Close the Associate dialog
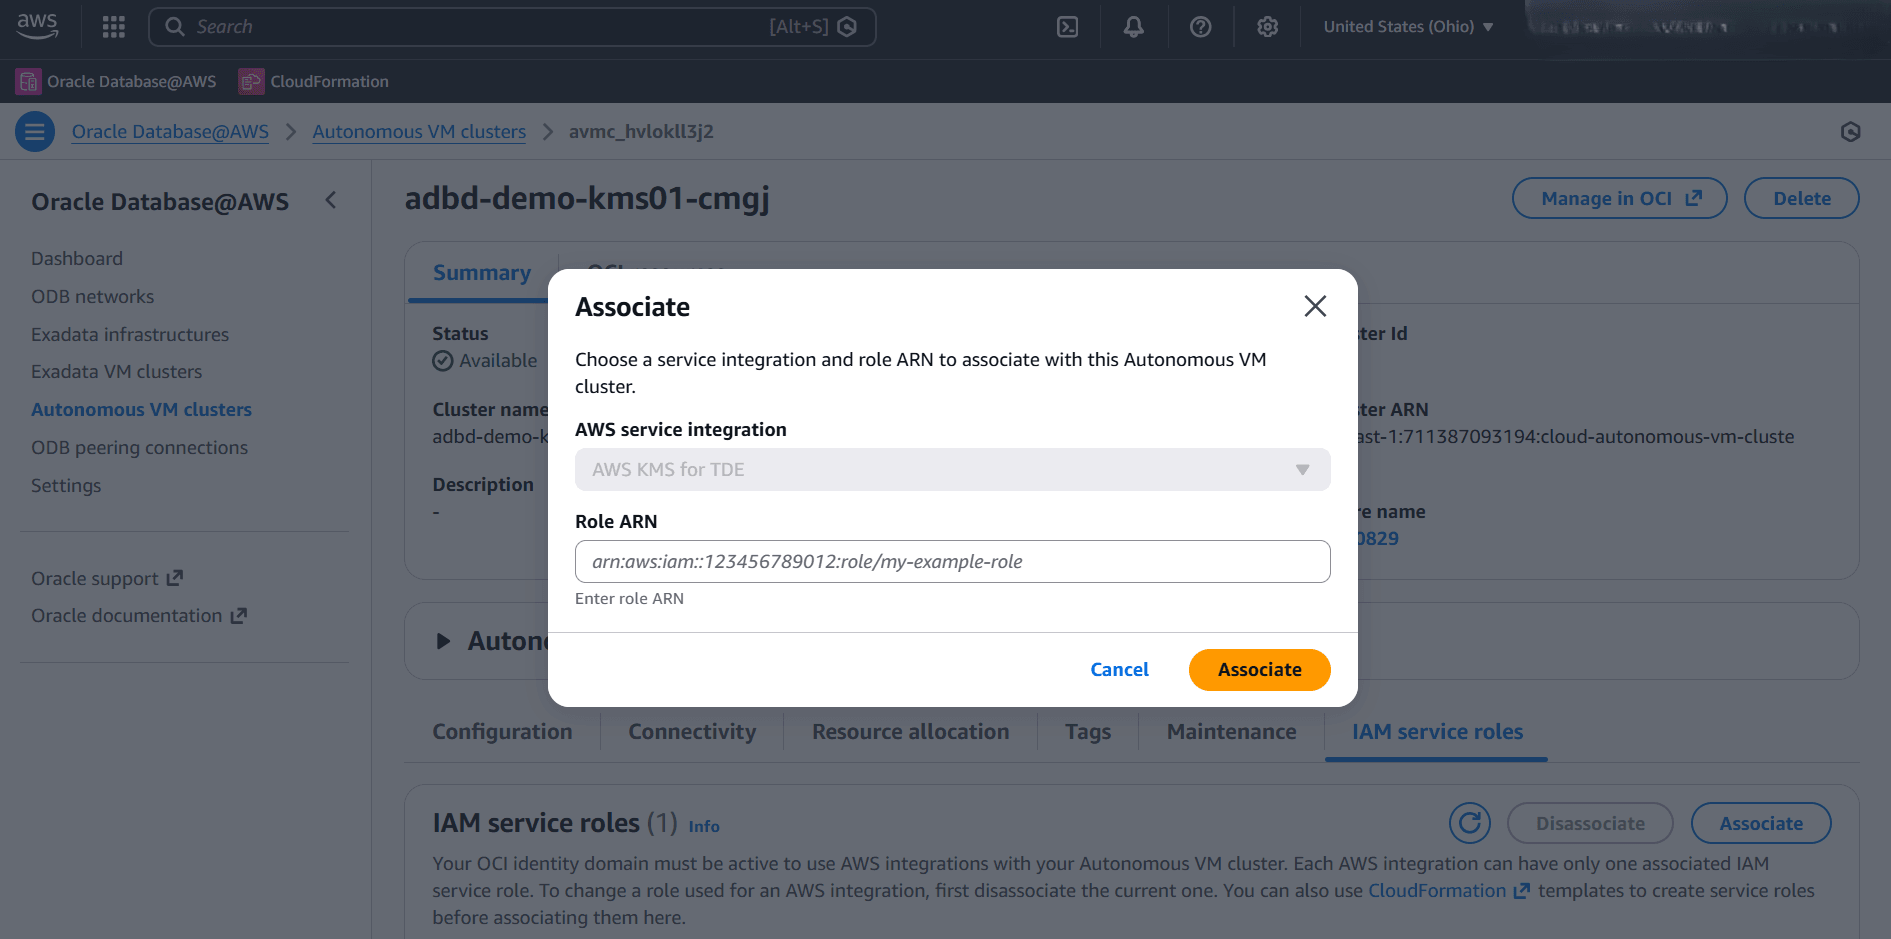1891x939 pixels. pyautogui.click(x=1314, y=306)
